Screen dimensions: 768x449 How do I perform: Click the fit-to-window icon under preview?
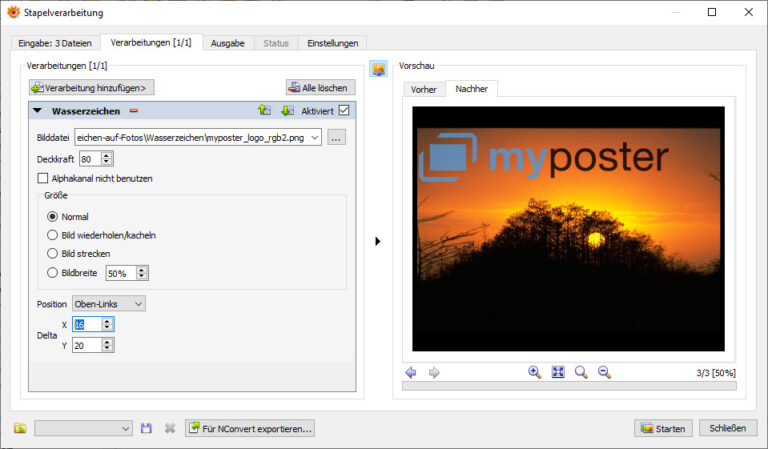[x=558, y=372]
